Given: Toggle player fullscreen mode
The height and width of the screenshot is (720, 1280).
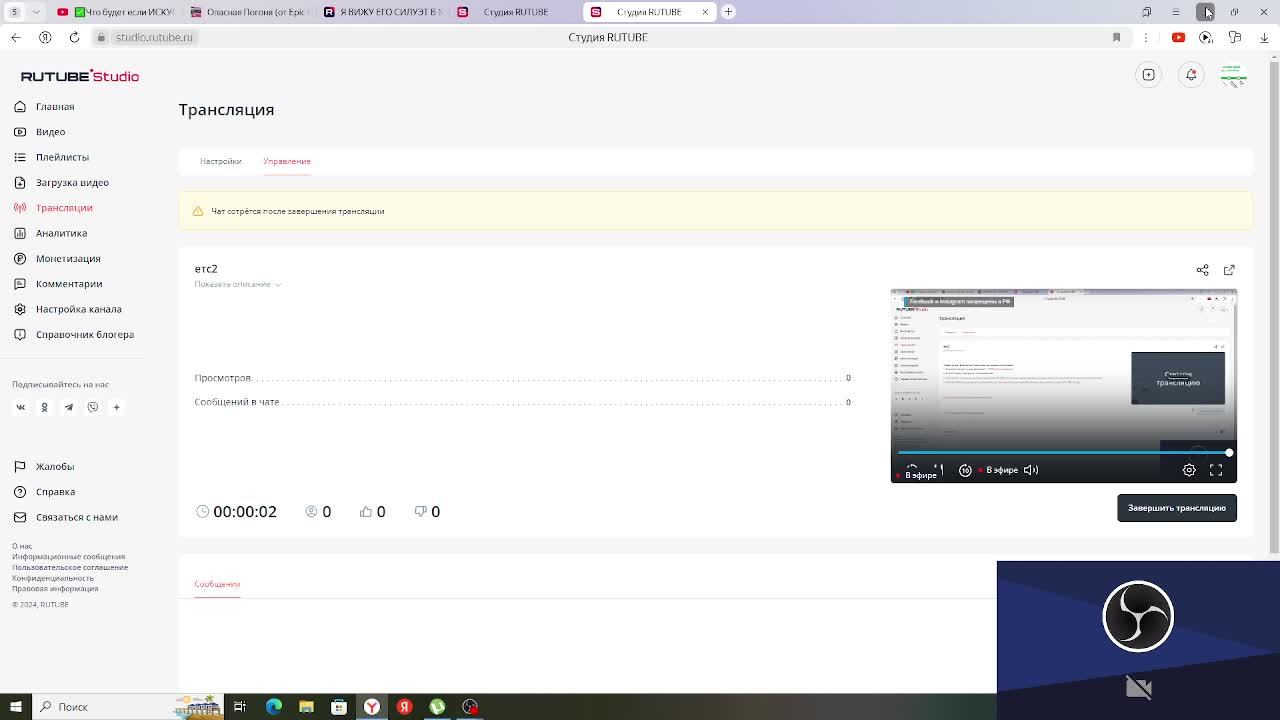Looking at the screenshot, I should 1216,470.
